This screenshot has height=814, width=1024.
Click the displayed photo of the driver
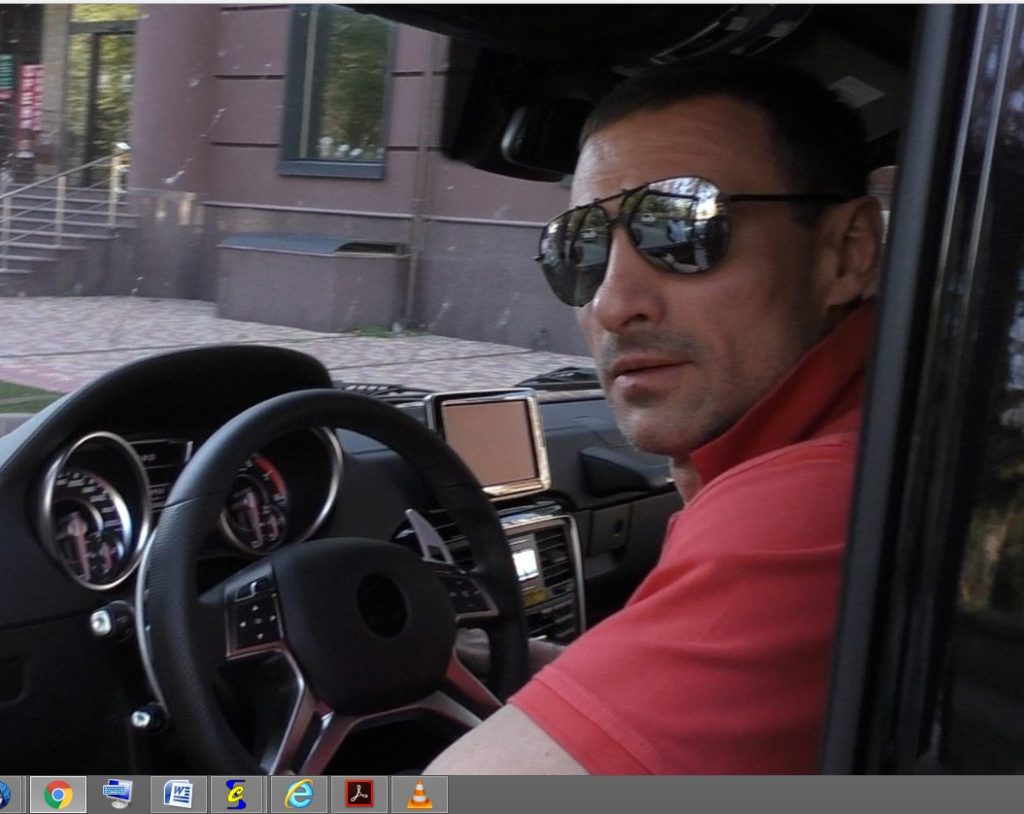512,389
